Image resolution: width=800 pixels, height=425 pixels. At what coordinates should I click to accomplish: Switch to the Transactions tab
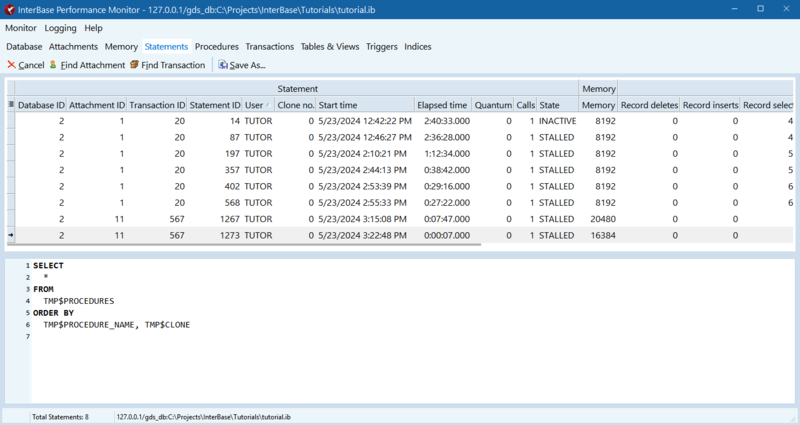pos(269,46)
